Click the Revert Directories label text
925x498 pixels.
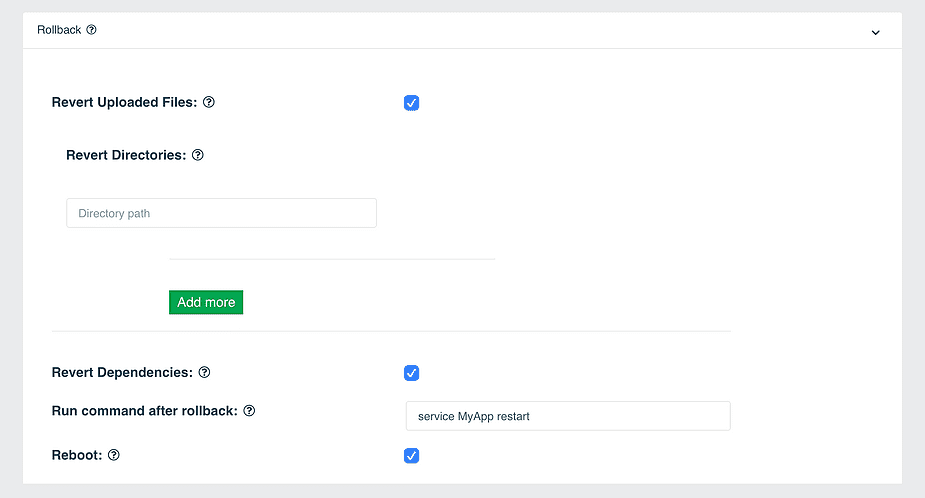[x=126, y=155]
